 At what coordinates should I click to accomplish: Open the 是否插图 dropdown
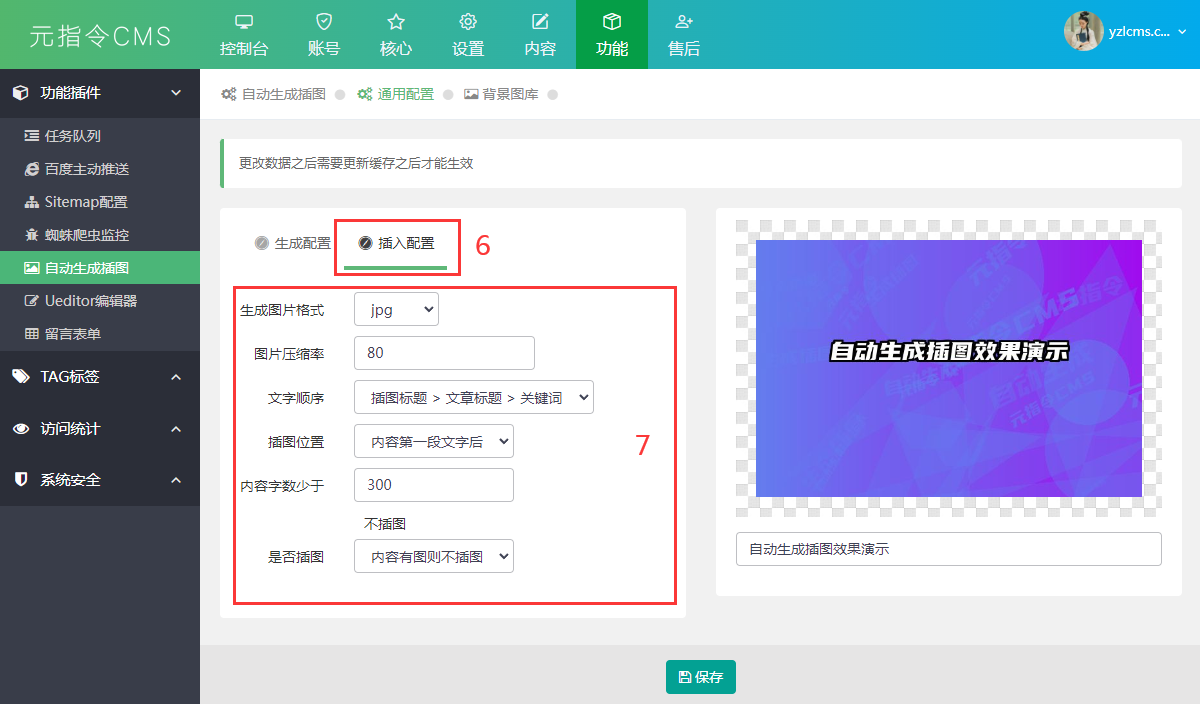coord(433,556)
